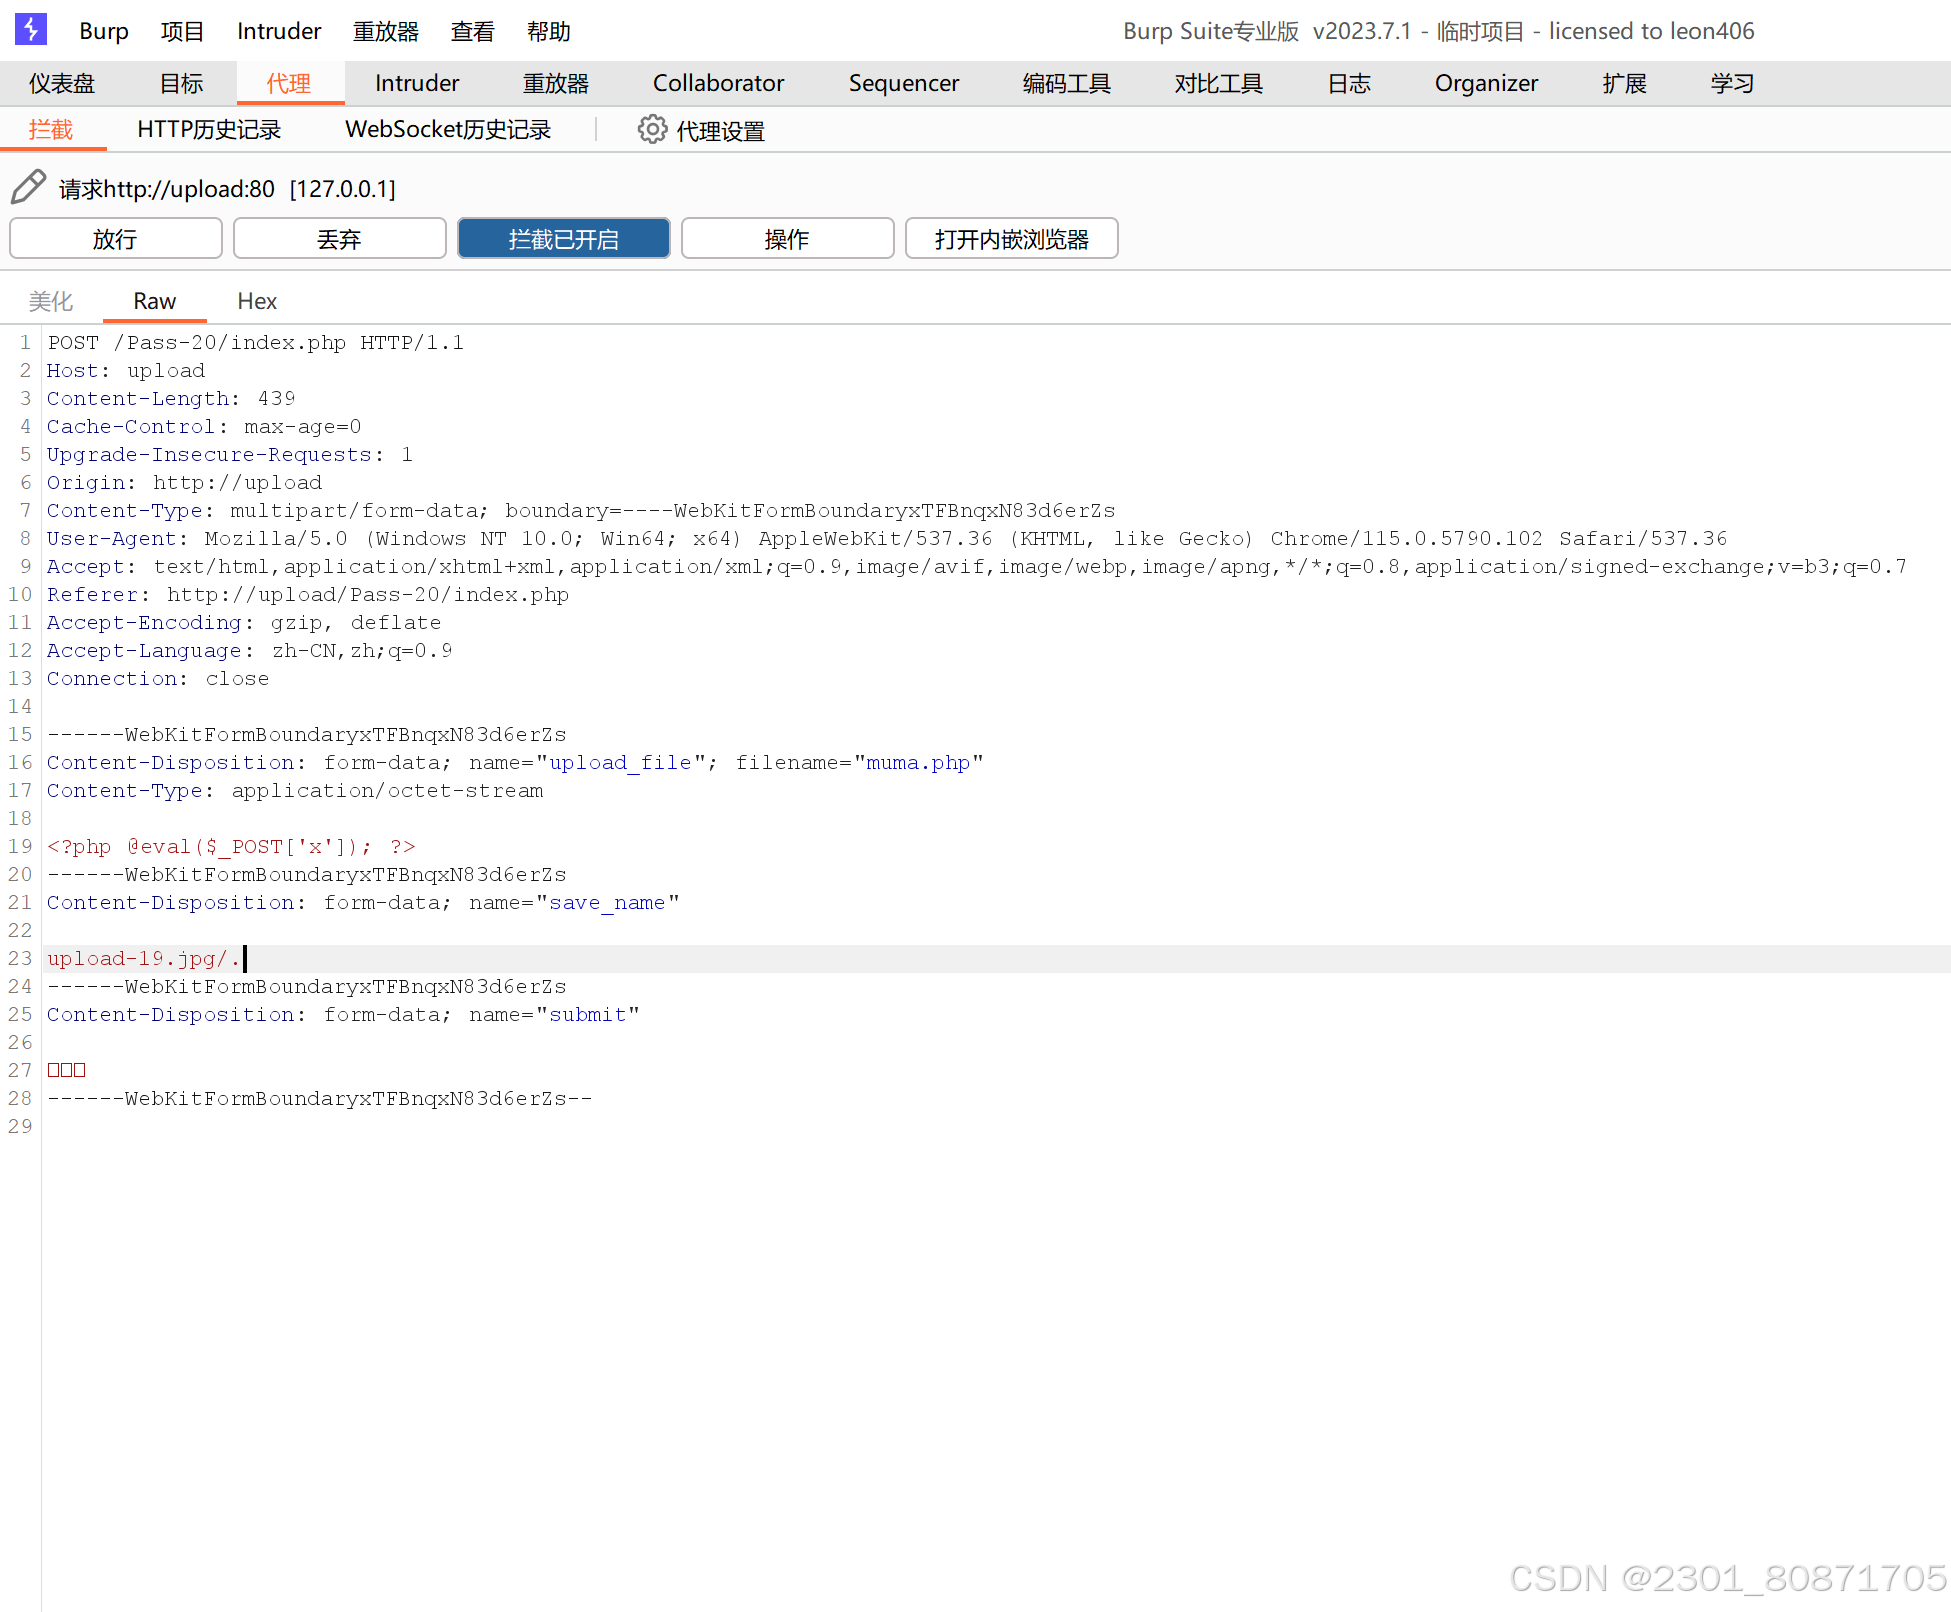Screen dimensions: 1951x1612
Task: Open the 重放器 Repeater tab
Action: point(555,83)
